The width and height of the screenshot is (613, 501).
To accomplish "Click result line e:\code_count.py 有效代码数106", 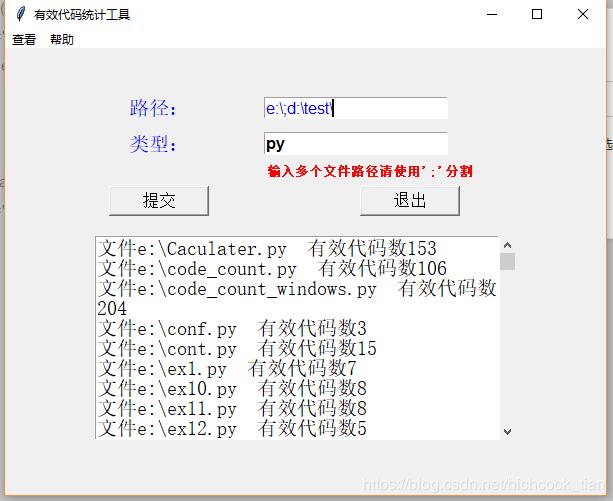I will (x=272, y=268).
